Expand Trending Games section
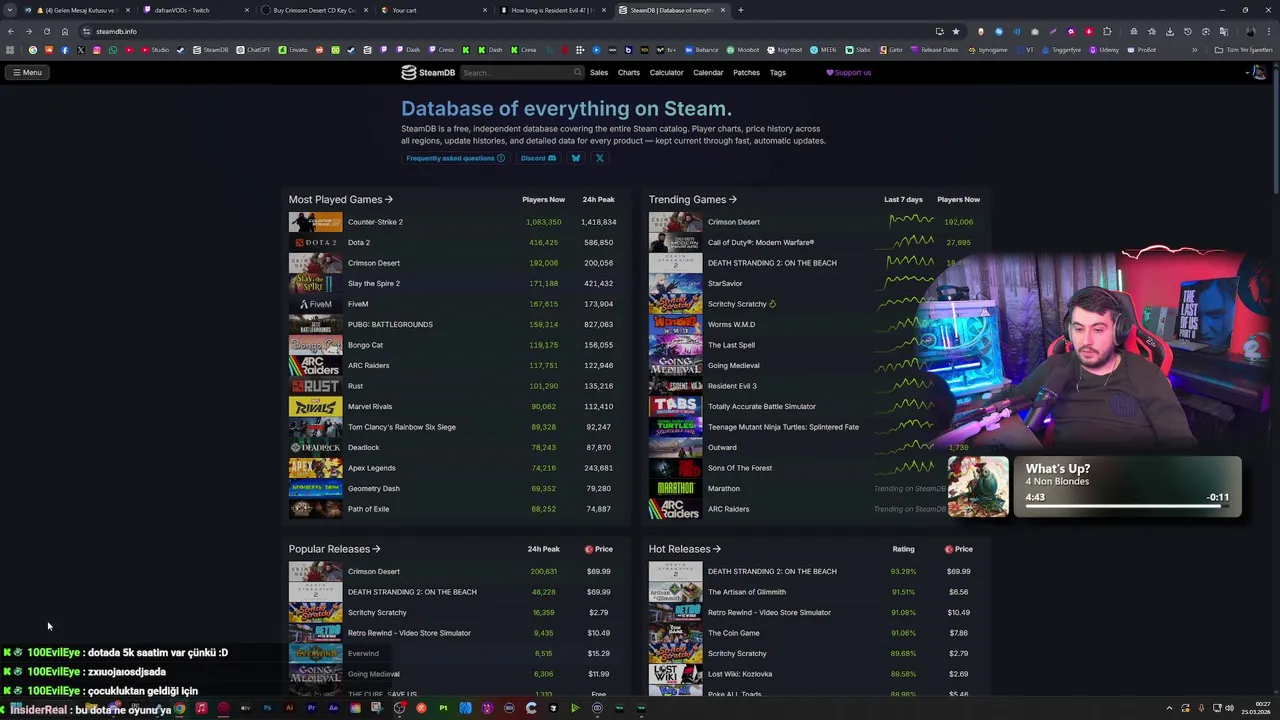This screenshot has height=720, width=1280. (x=693, y=199)
